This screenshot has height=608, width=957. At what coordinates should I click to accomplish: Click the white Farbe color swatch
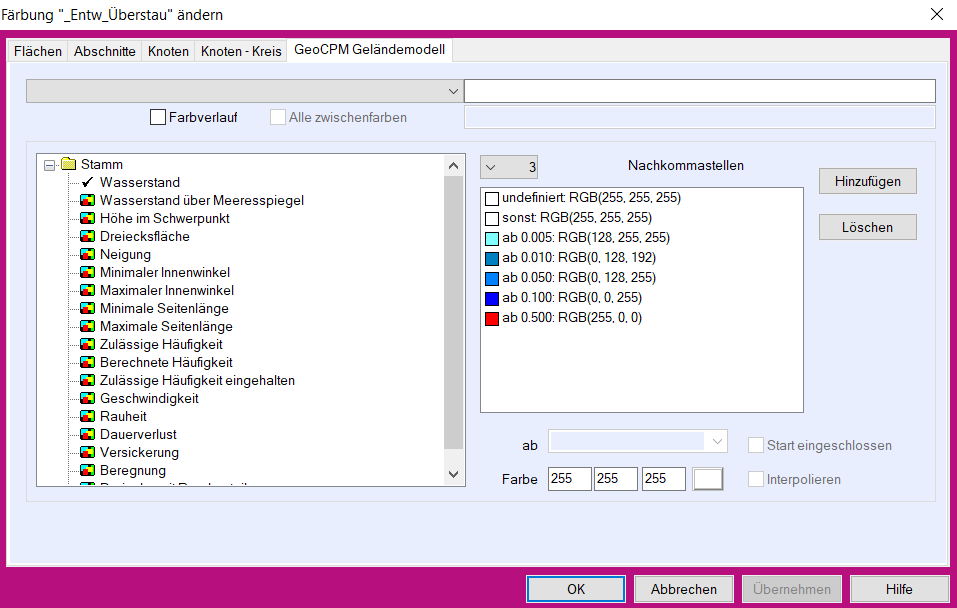(708, 479)
